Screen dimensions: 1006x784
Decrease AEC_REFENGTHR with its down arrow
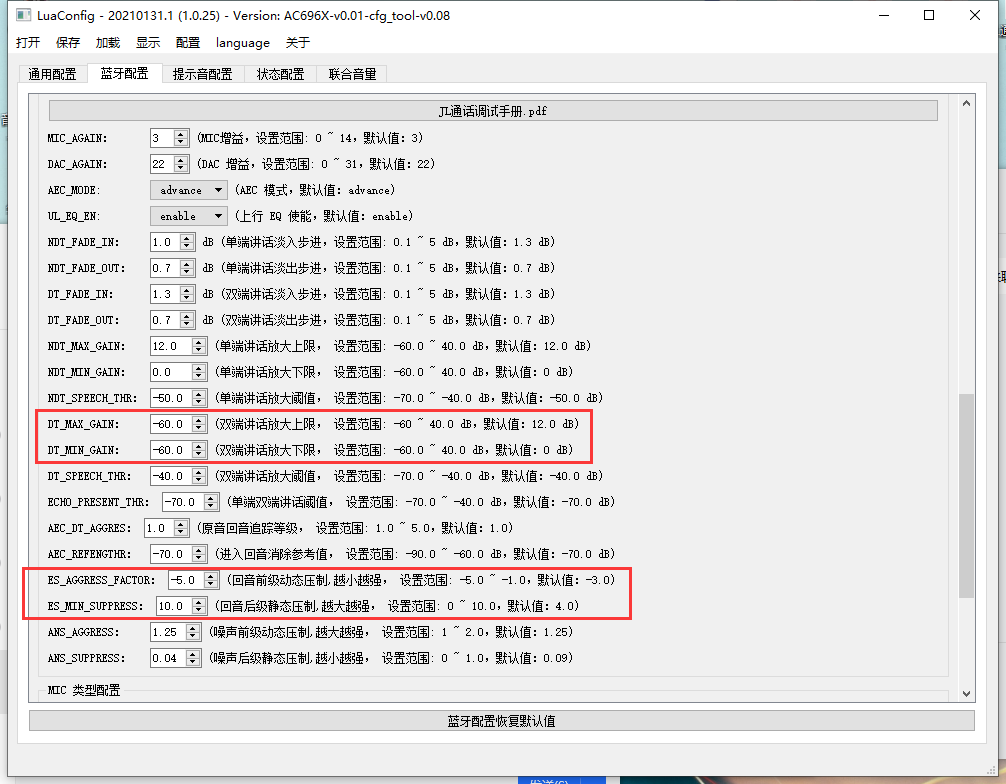(199, 558)
